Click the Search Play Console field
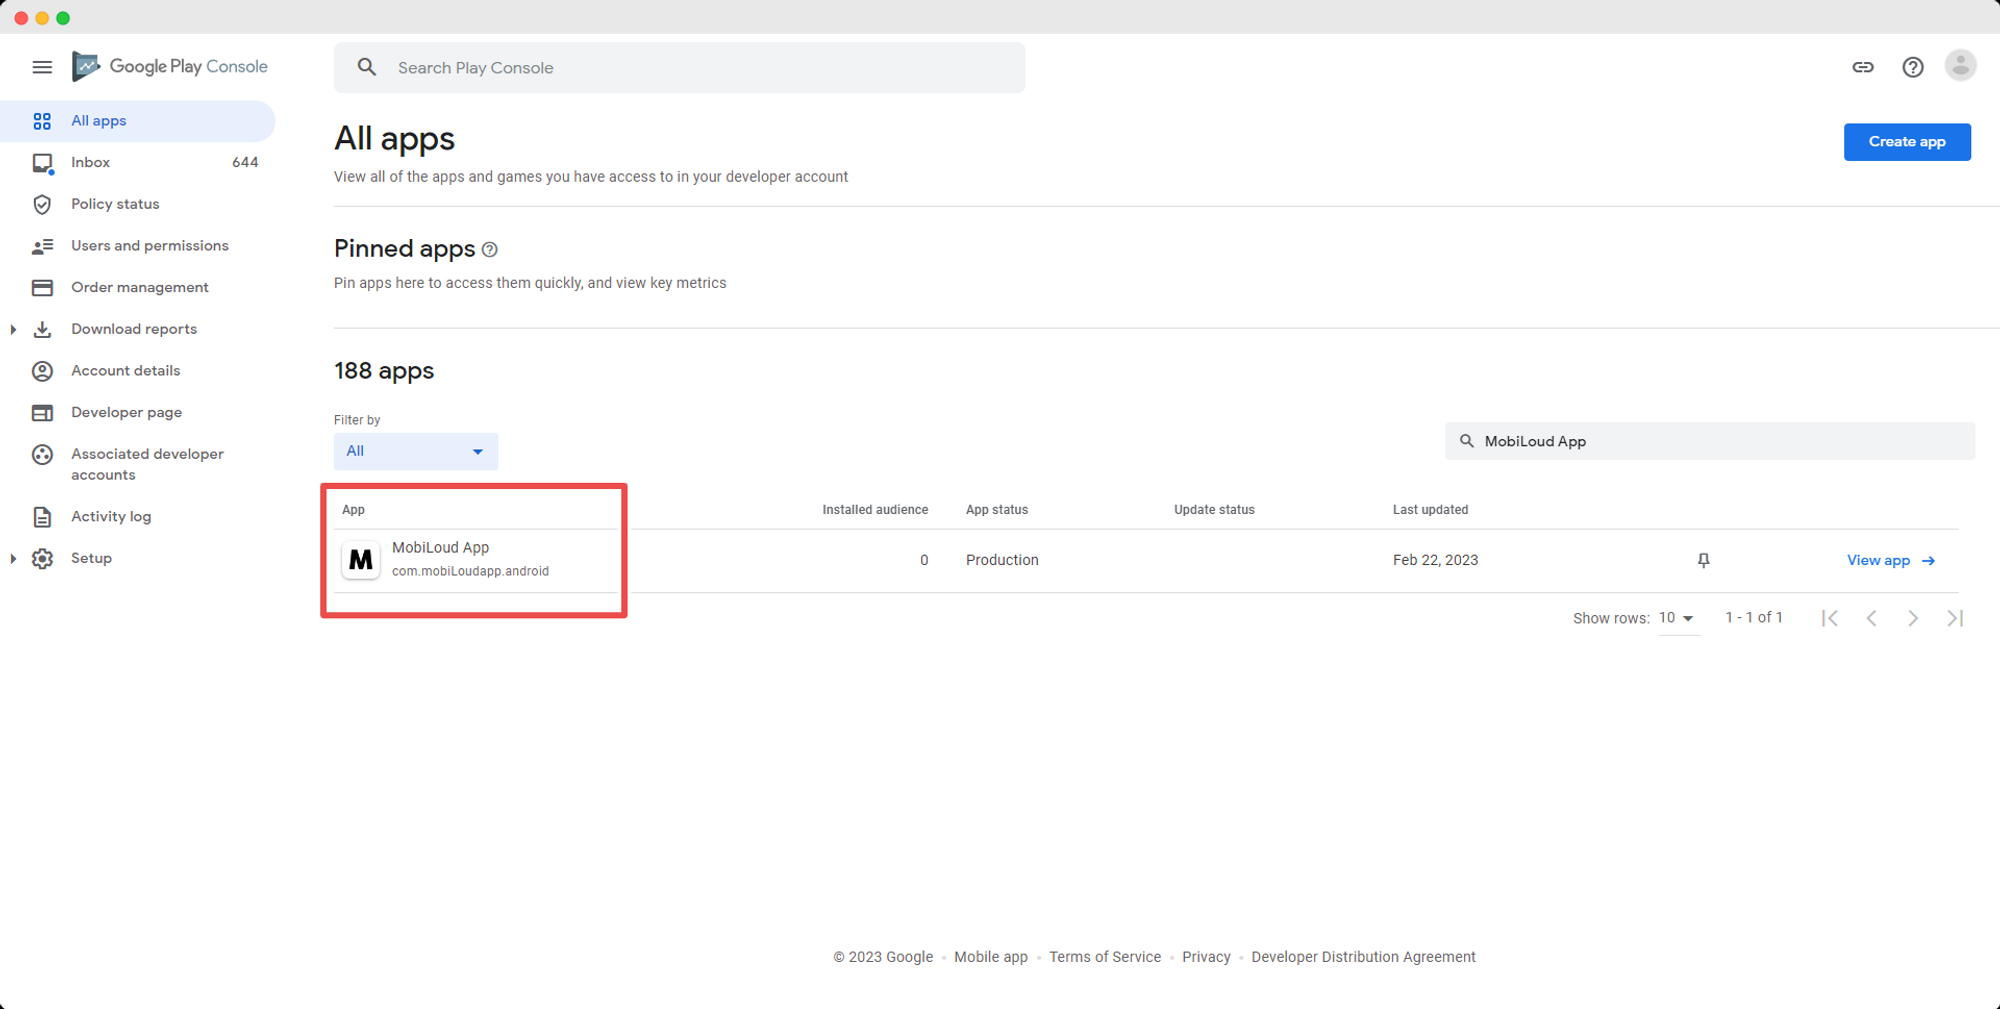The width and height of the screenshot is (2000, 1009). [x=679, y=67]
